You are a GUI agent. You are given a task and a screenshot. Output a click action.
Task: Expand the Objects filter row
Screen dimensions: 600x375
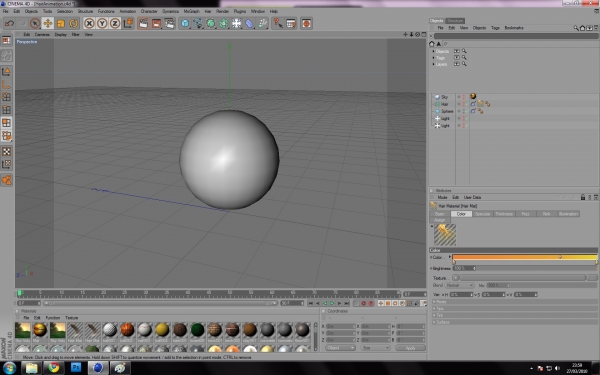coord(434,51)
